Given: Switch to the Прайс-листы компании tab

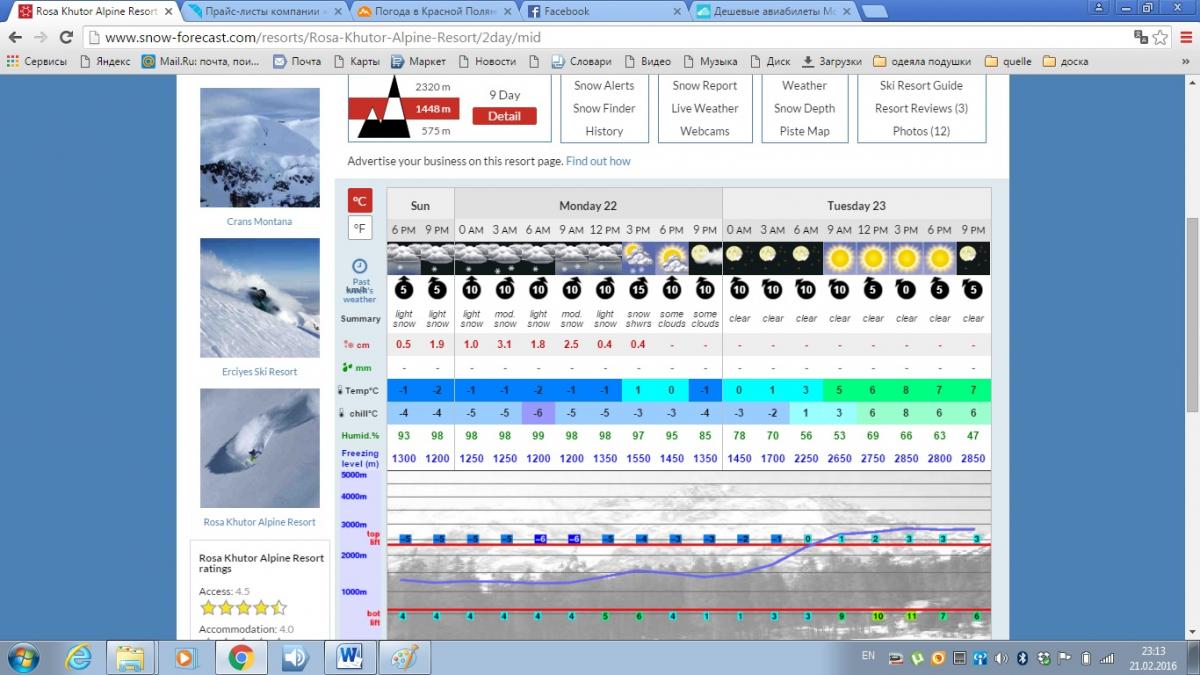Looking at the screenshot, I should point(265,12).
